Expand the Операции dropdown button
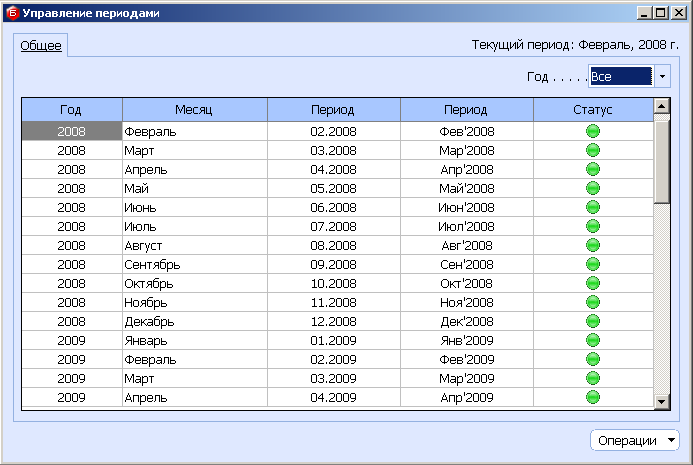This screenshot has width=693, height=465. 636,441
